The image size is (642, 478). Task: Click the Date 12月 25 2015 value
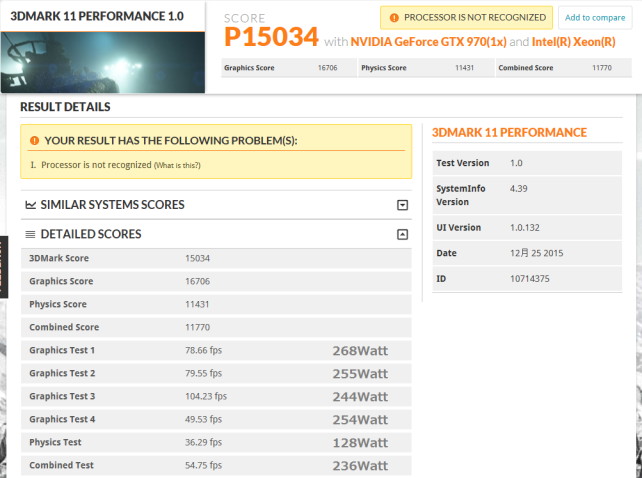(536, 253)
